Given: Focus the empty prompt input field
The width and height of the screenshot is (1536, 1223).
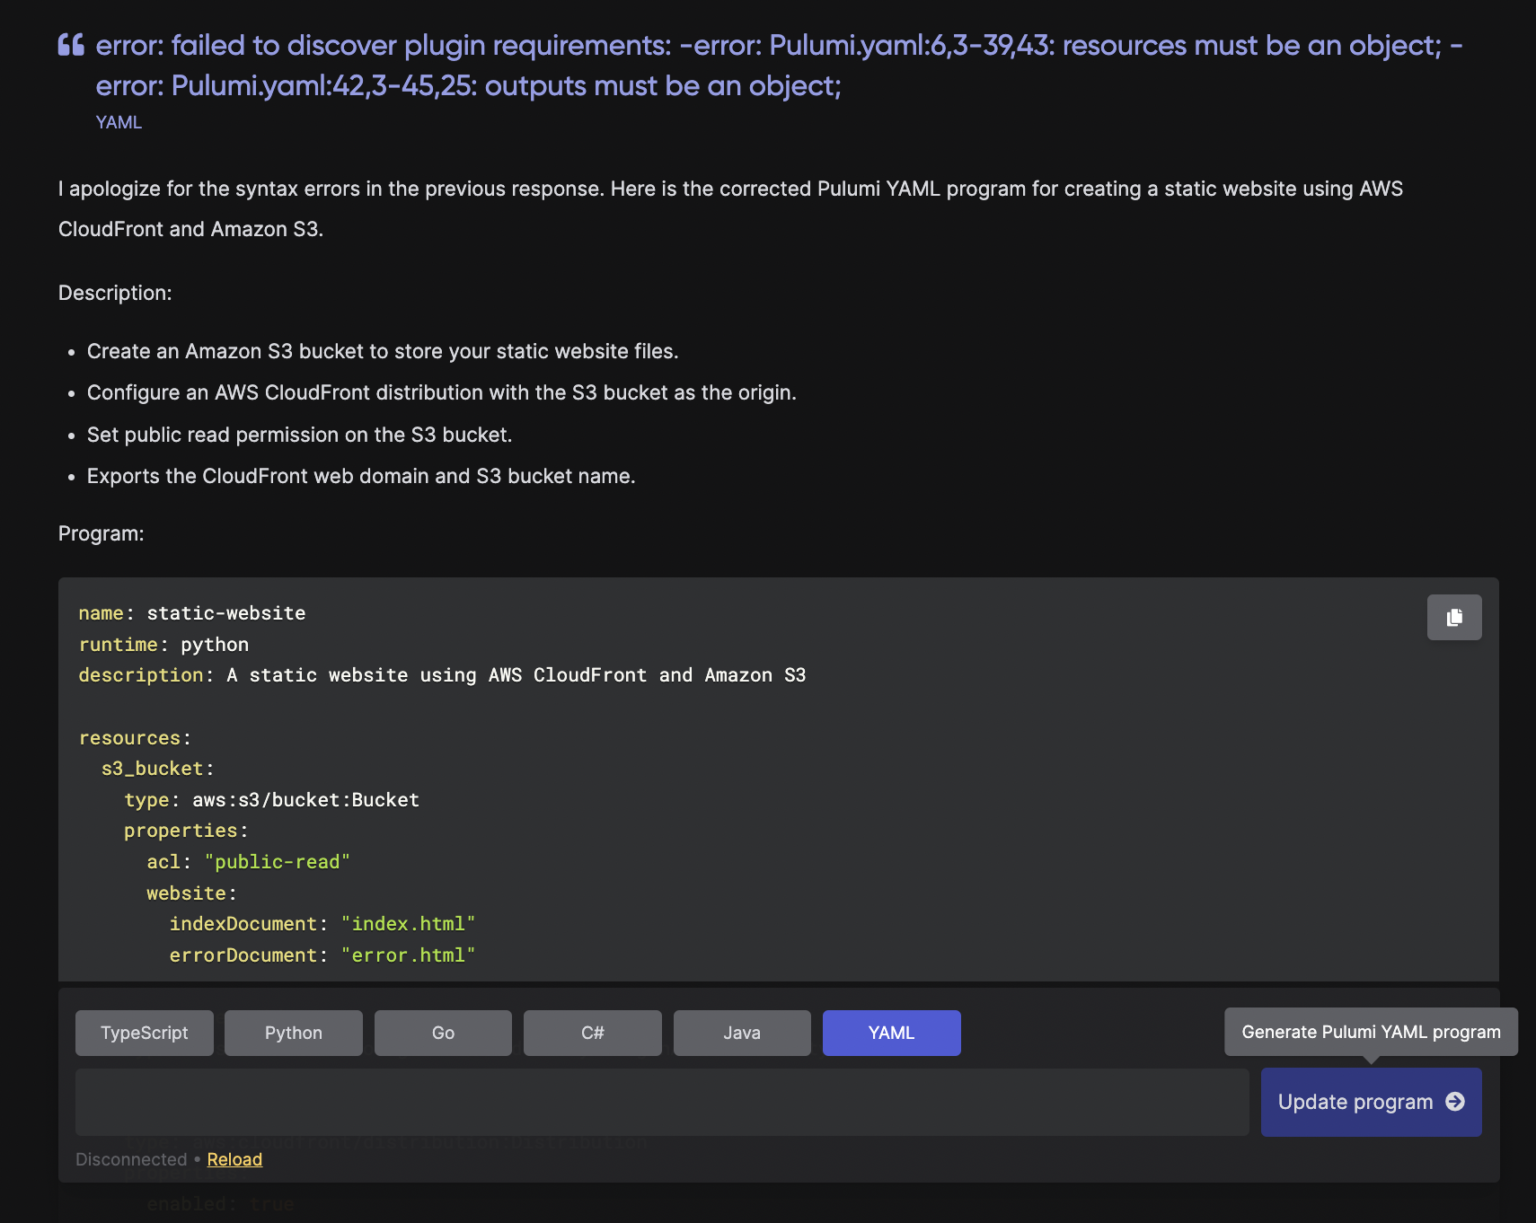Looking at the screenshot, I should tap(662, 1102).
